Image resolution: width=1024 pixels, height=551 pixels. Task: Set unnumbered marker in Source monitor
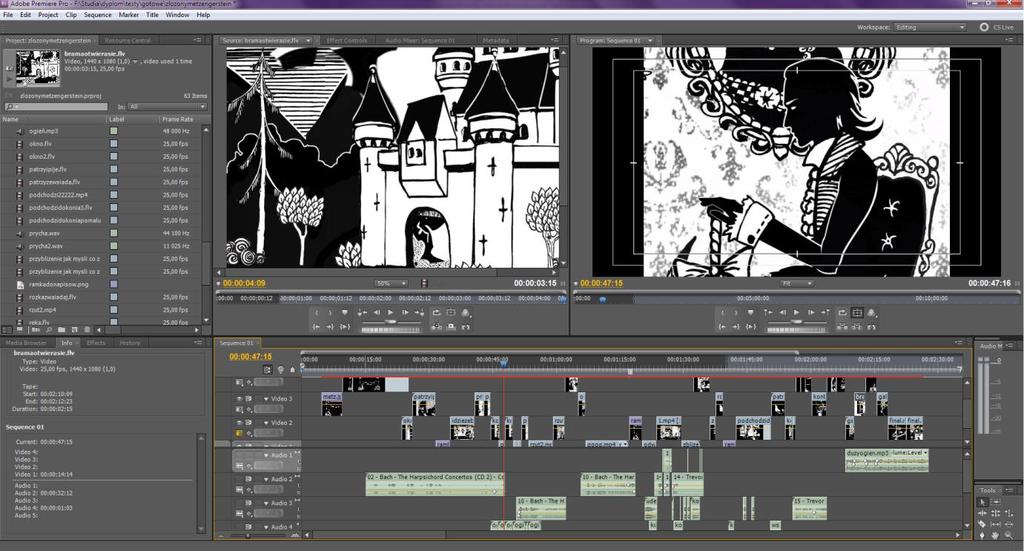345,313
